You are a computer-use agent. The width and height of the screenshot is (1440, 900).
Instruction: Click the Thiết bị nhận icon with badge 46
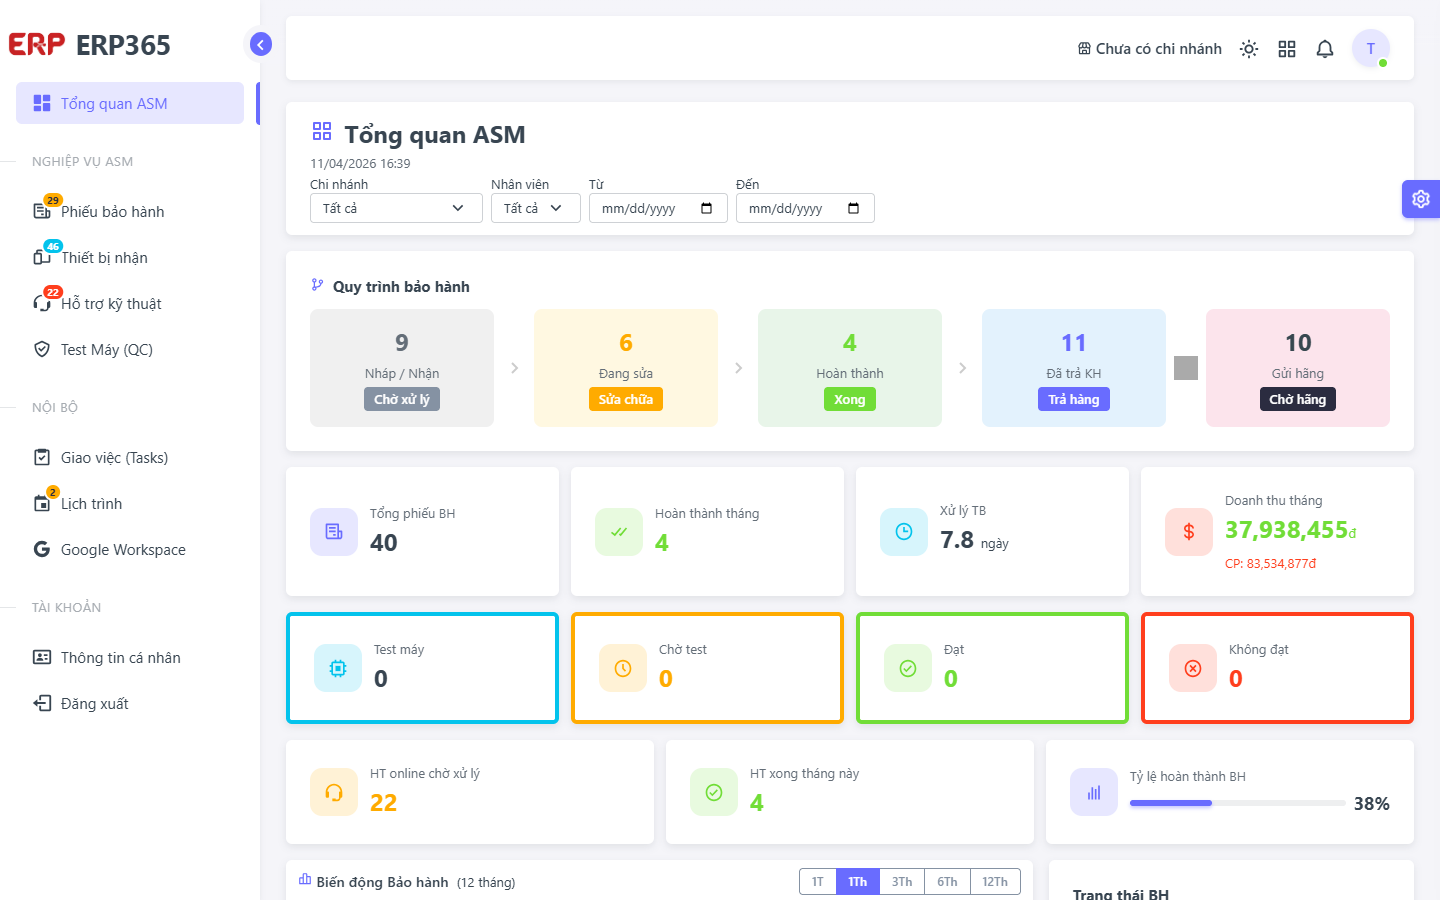pyautogui.click(x=42, y=257)
